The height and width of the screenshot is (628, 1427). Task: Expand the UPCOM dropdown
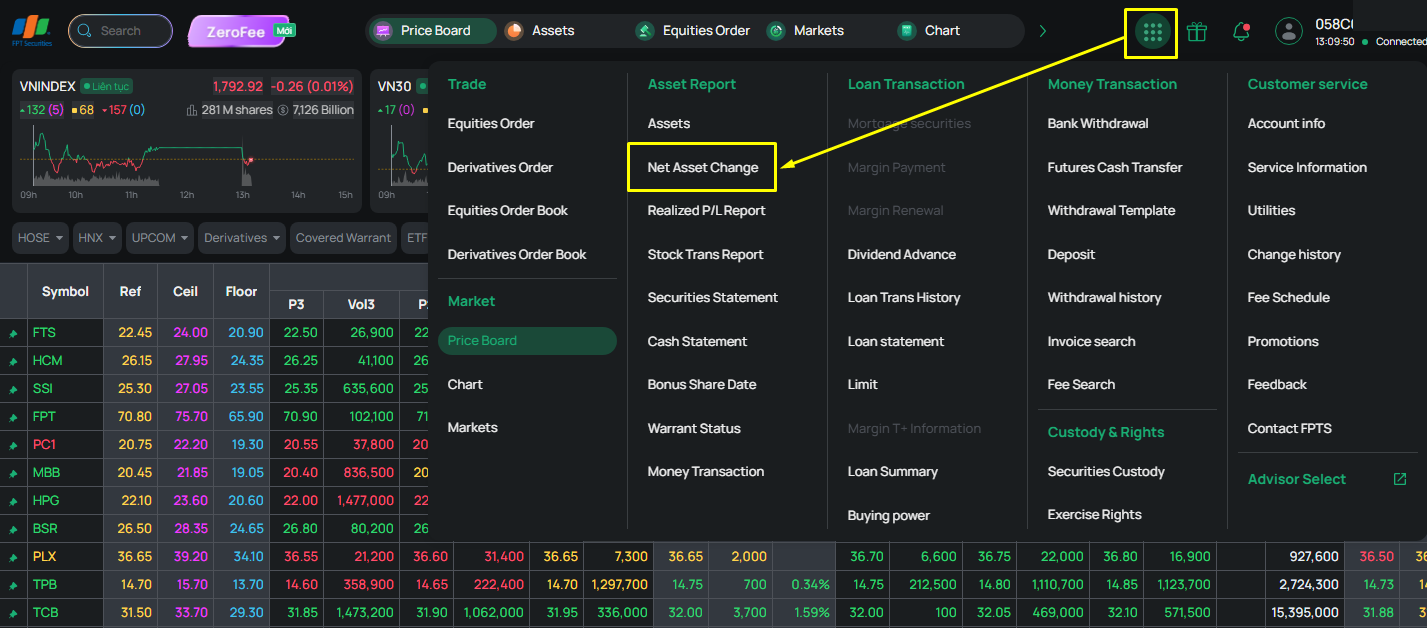pyautogui.click(x=161, y=238)
